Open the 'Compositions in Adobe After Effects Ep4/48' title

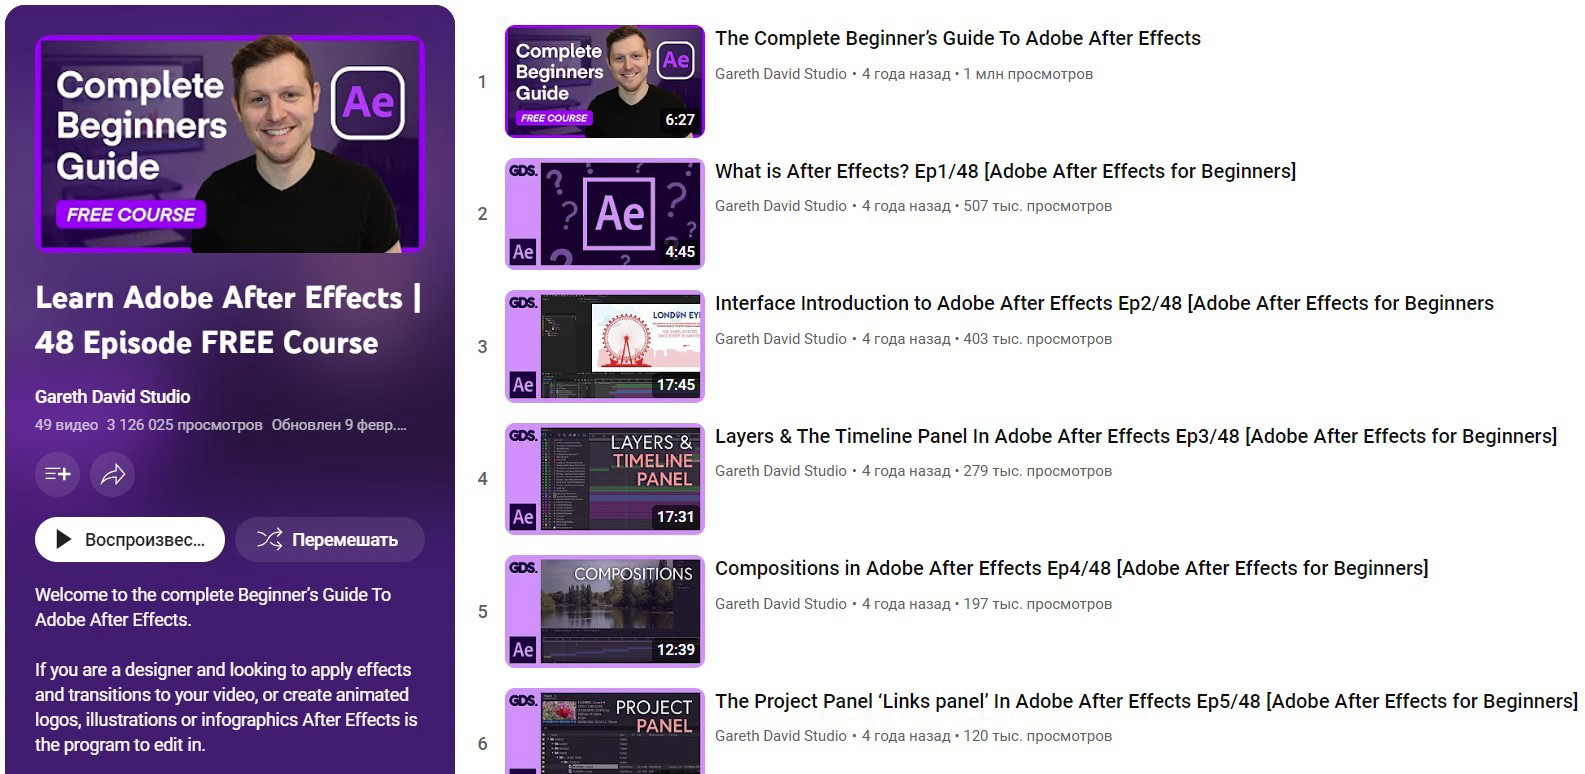click(x=1071, y=569)
